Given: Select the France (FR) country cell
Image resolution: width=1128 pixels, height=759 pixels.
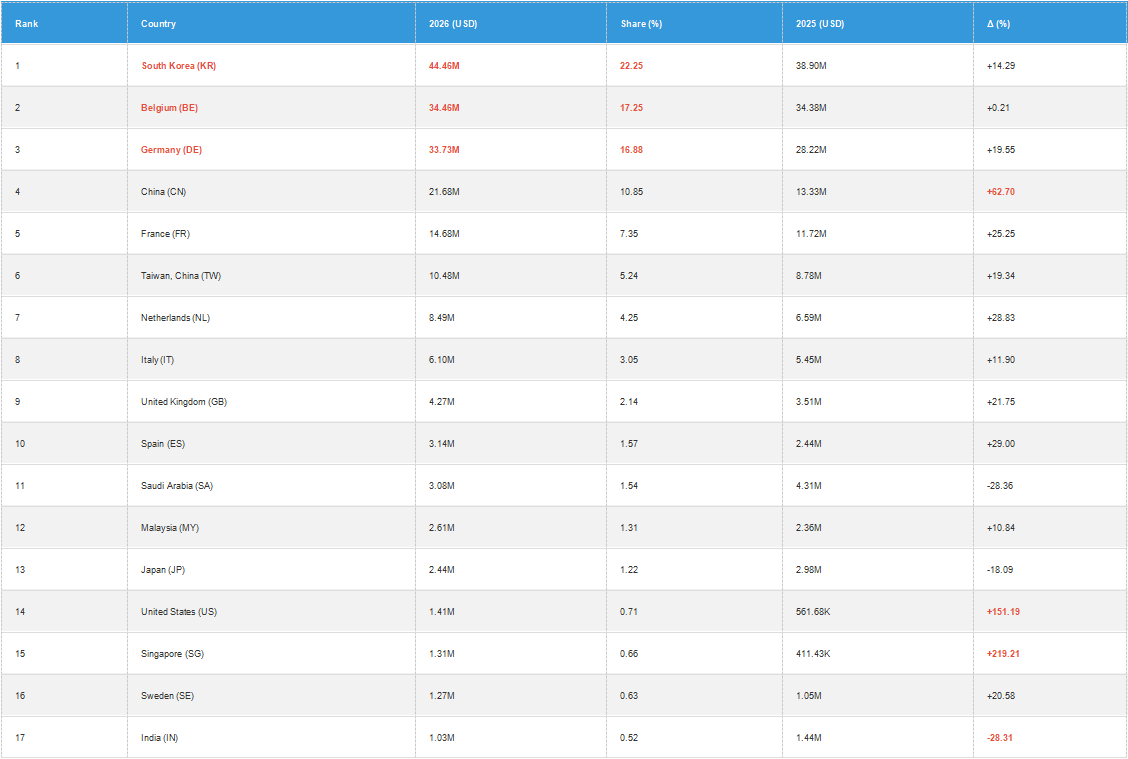Looking at the screenshot, I should [x=271, y=234].
